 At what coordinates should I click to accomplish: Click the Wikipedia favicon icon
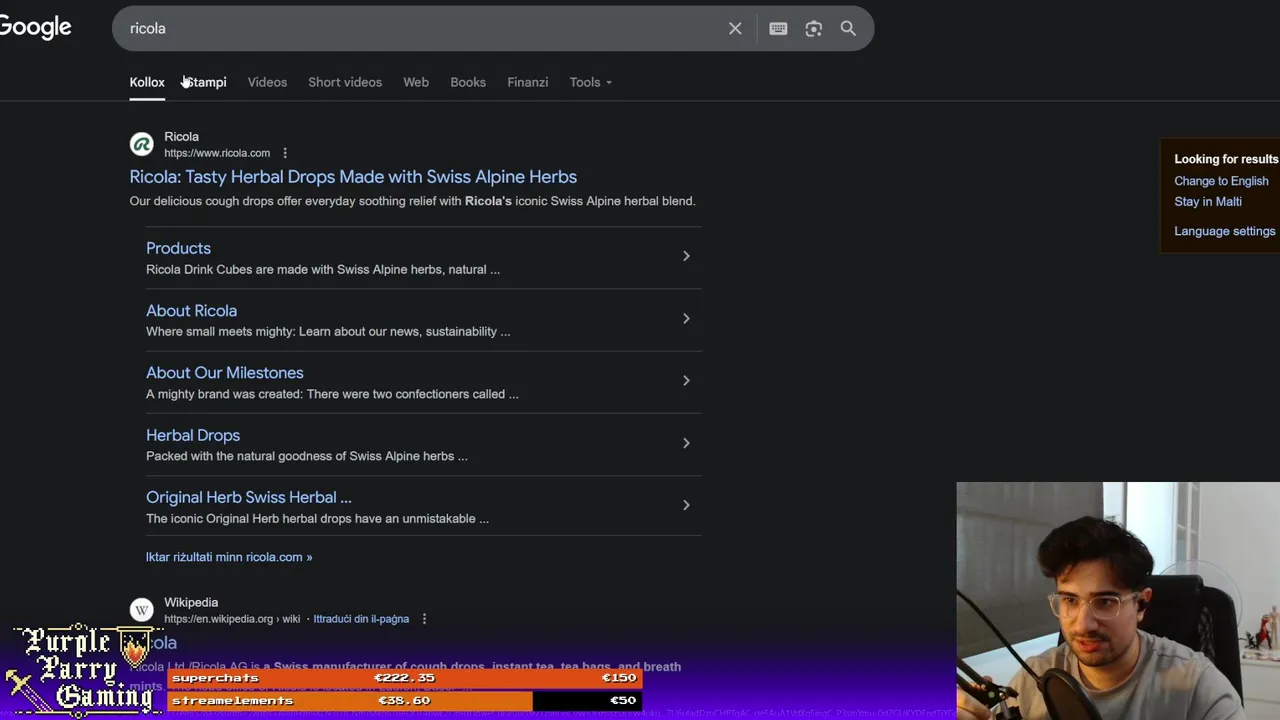142,610
